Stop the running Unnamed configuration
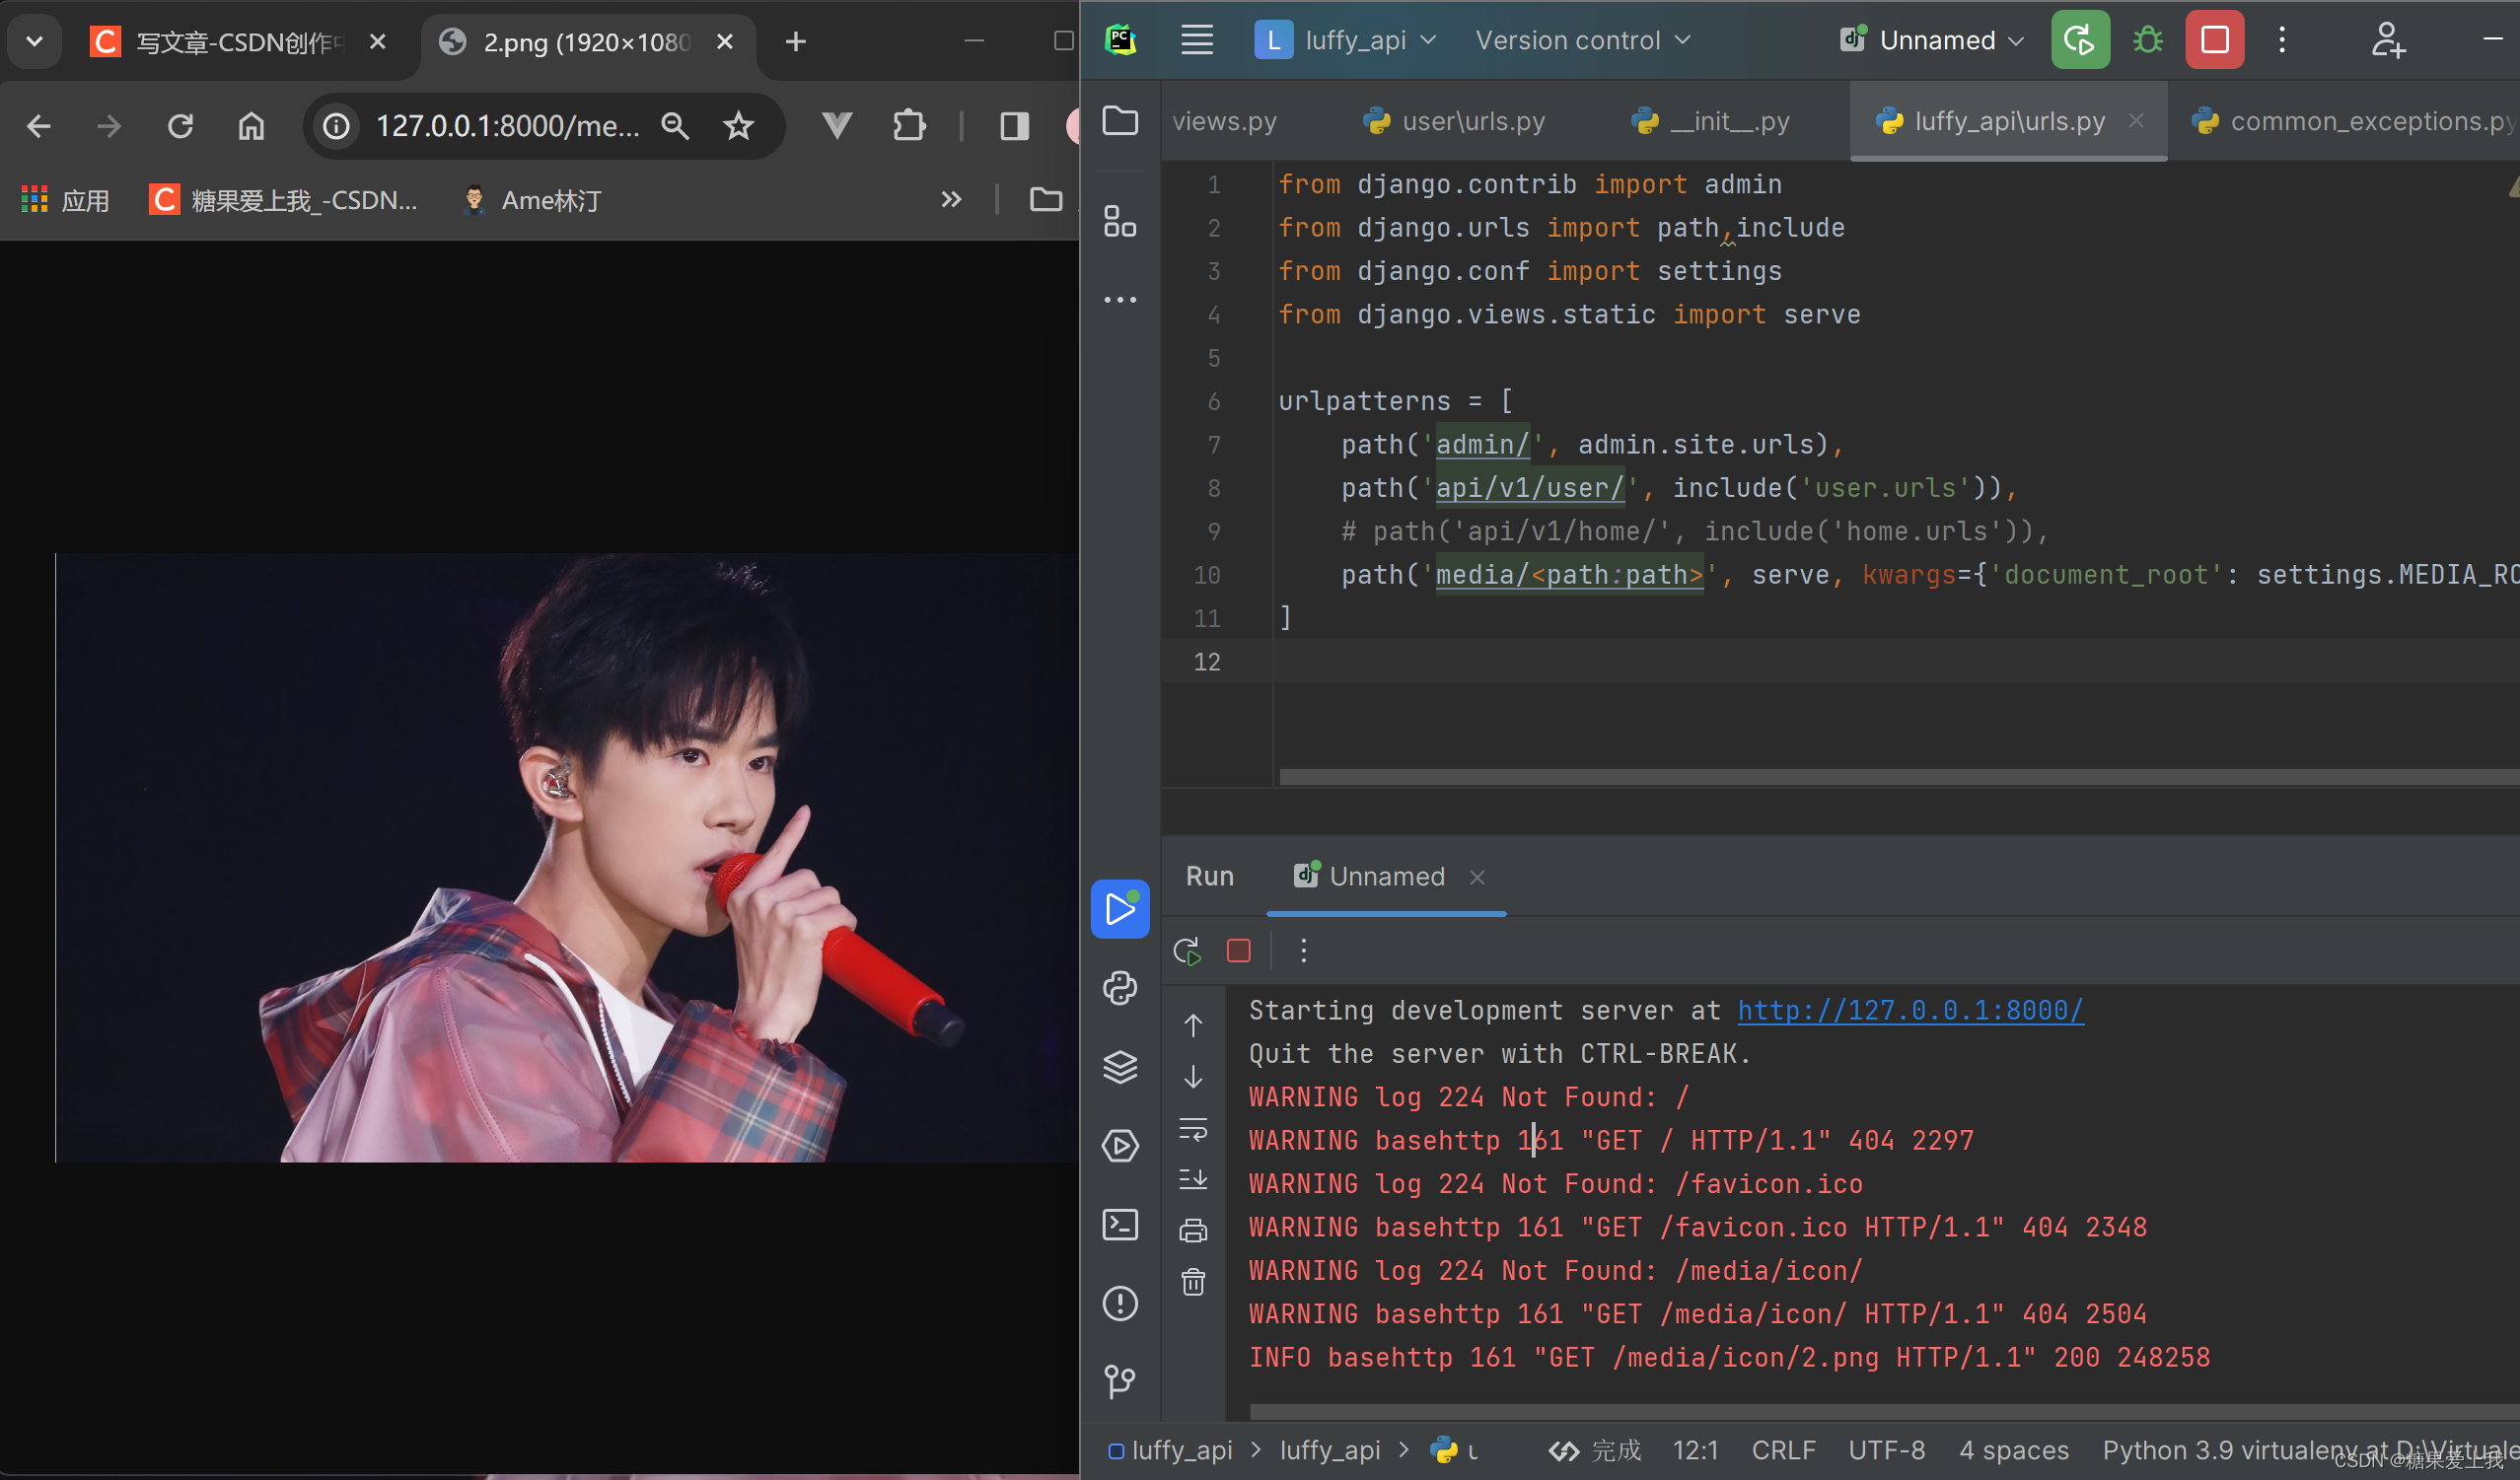 pyautogui.click(x=2214, y=40)
